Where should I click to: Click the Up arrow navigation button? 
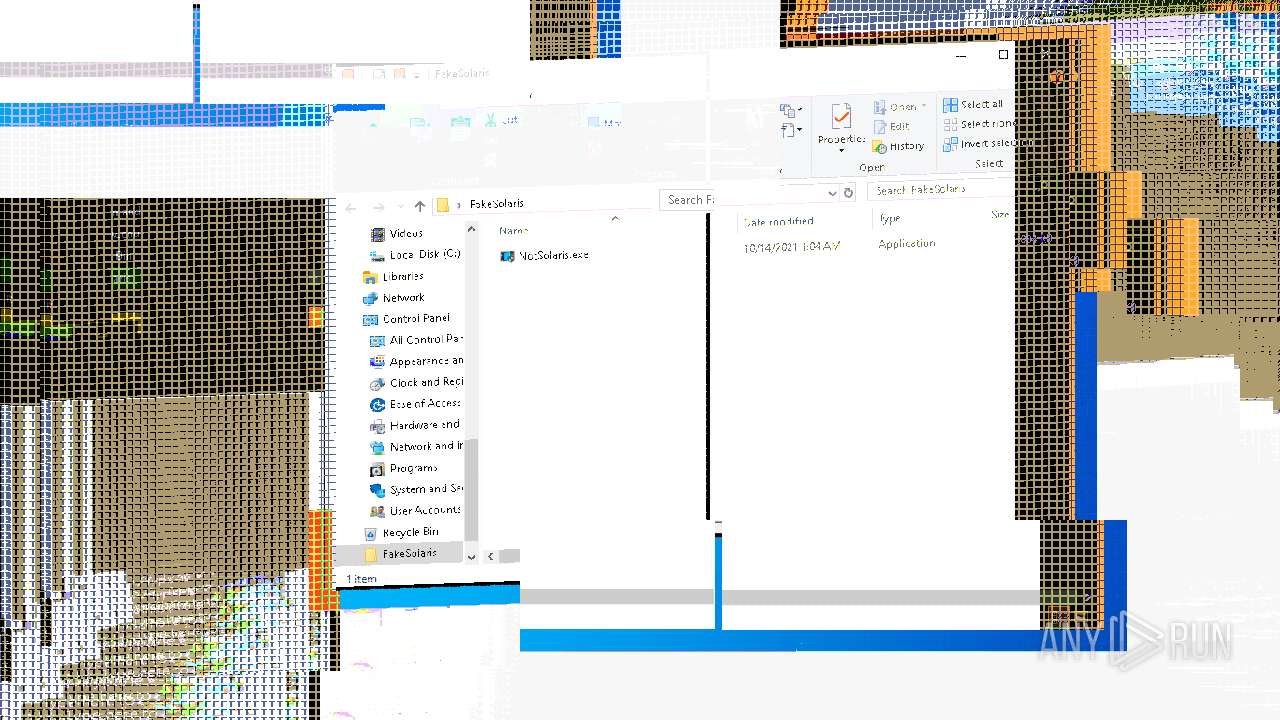(x=419, y=206)
